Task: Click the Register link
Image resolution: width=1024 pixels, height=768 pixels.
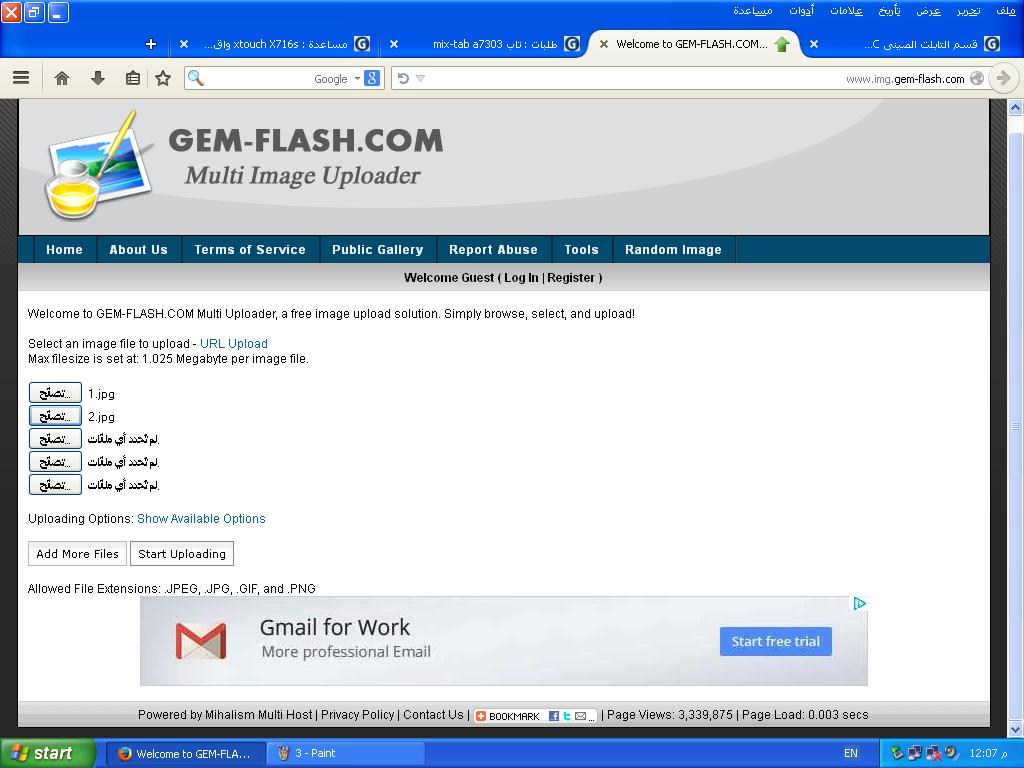Action: [x=571, y=278]
